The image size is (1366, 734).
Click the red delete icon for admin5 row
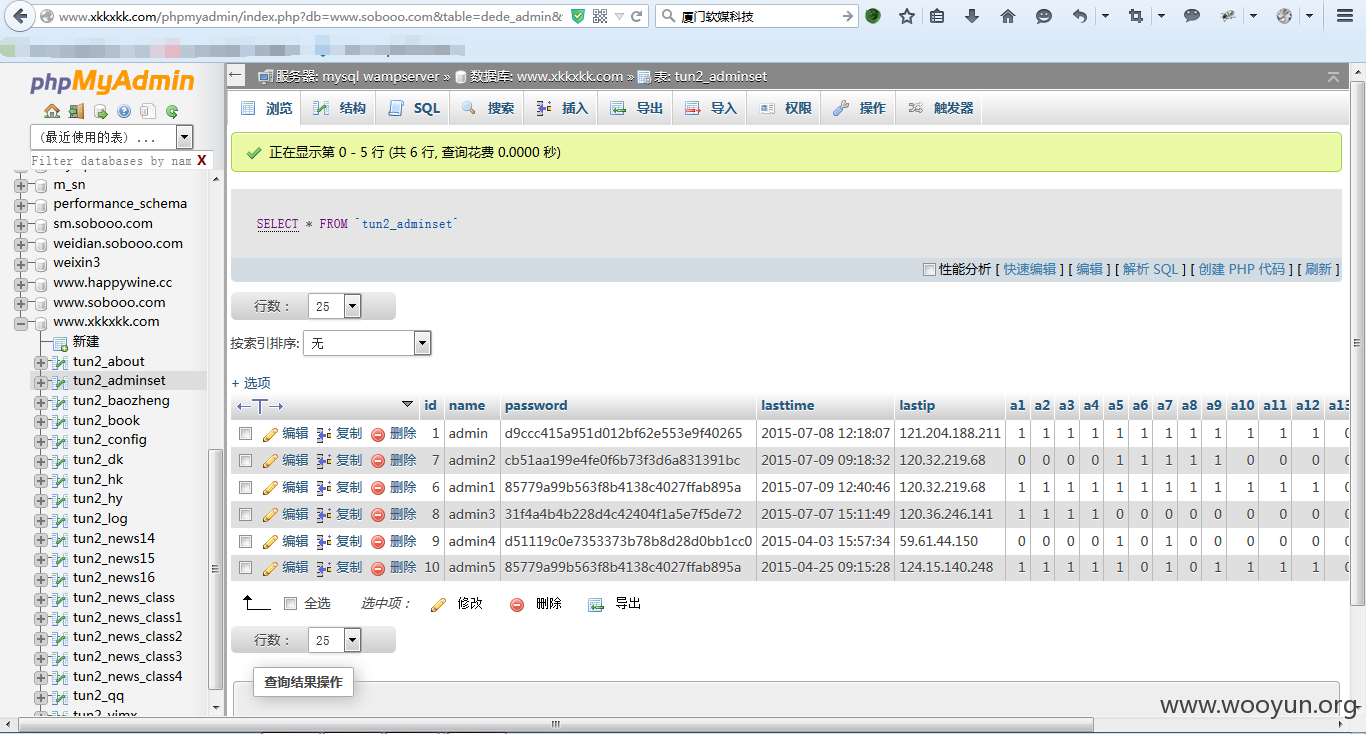[x=378, y=568]
